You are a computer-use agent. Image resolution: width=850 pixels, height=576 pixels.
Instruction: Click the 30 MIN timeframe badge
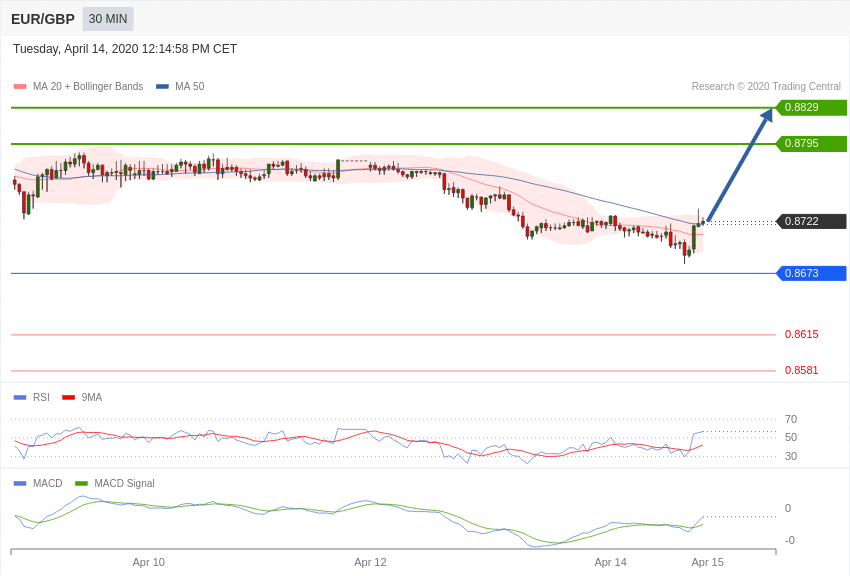(108, 19)
